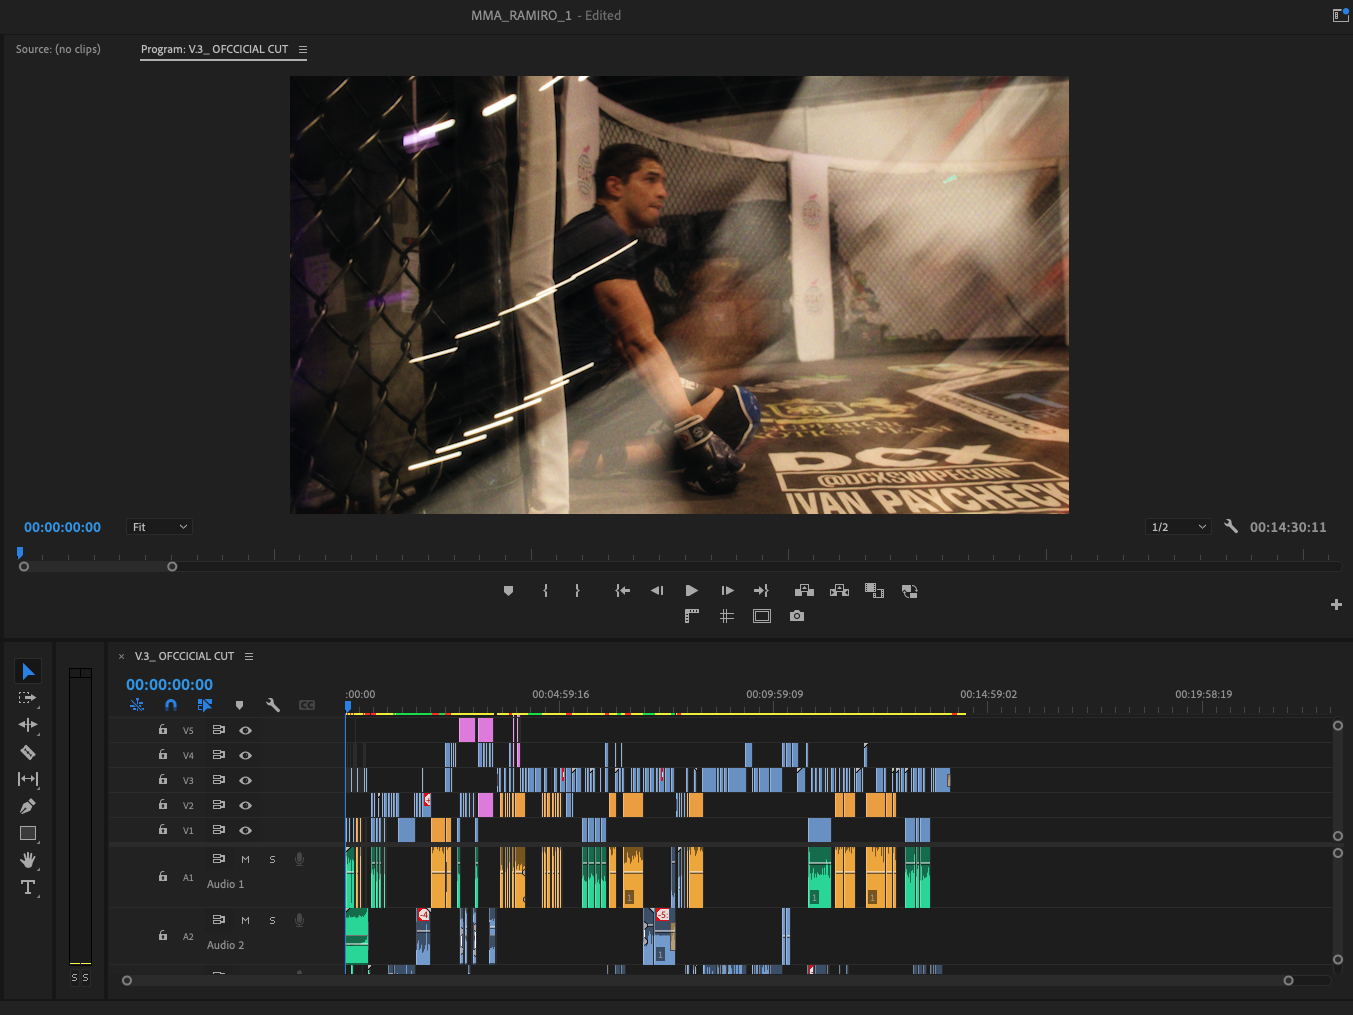Toggle captions track button CC
Screen dimensions: 1353x1015
(x=307, y=705)
